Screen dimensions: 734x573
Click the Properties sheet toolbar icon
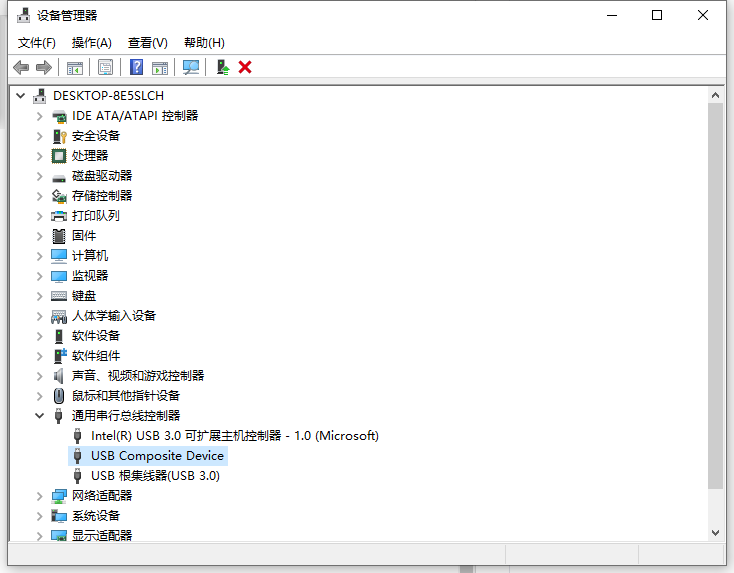(x=105, y=67)
